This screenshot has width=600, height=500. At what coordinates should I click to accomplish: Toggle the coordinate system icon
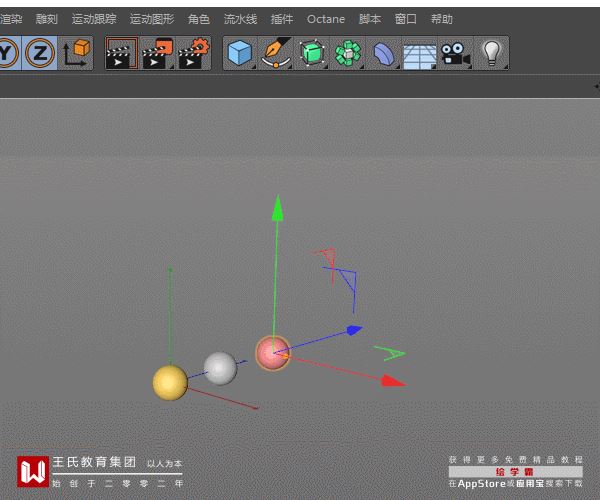pyautogui.click(x=75, y=53)
